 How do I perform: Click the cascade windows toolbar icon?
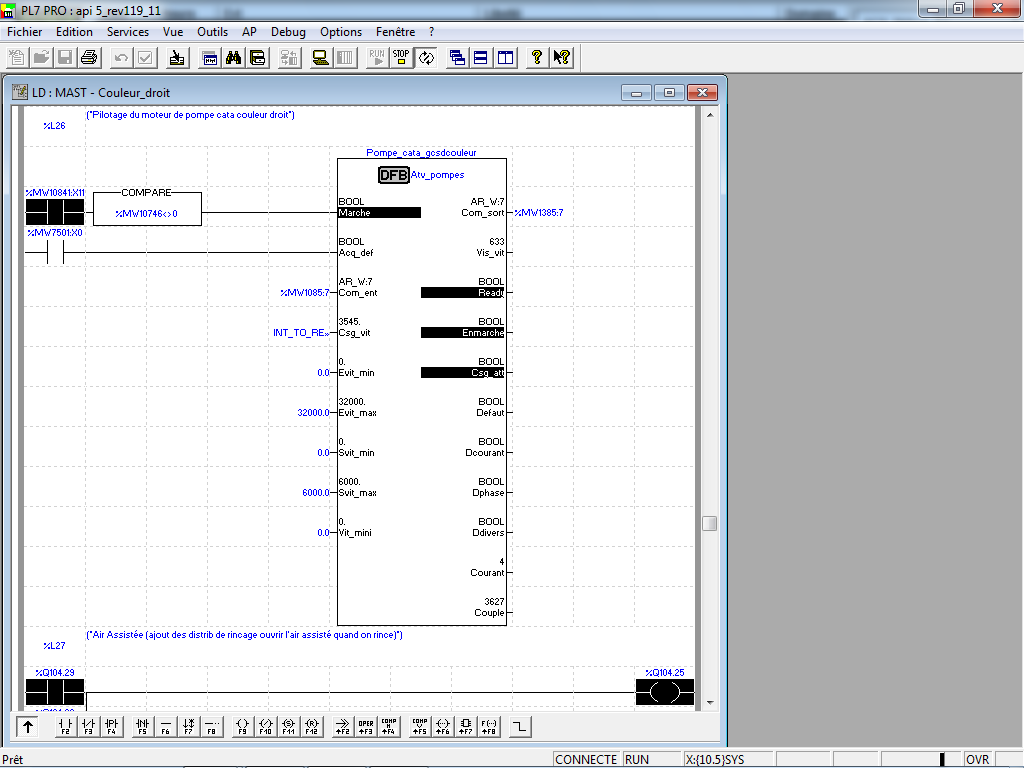click(457, 58)
